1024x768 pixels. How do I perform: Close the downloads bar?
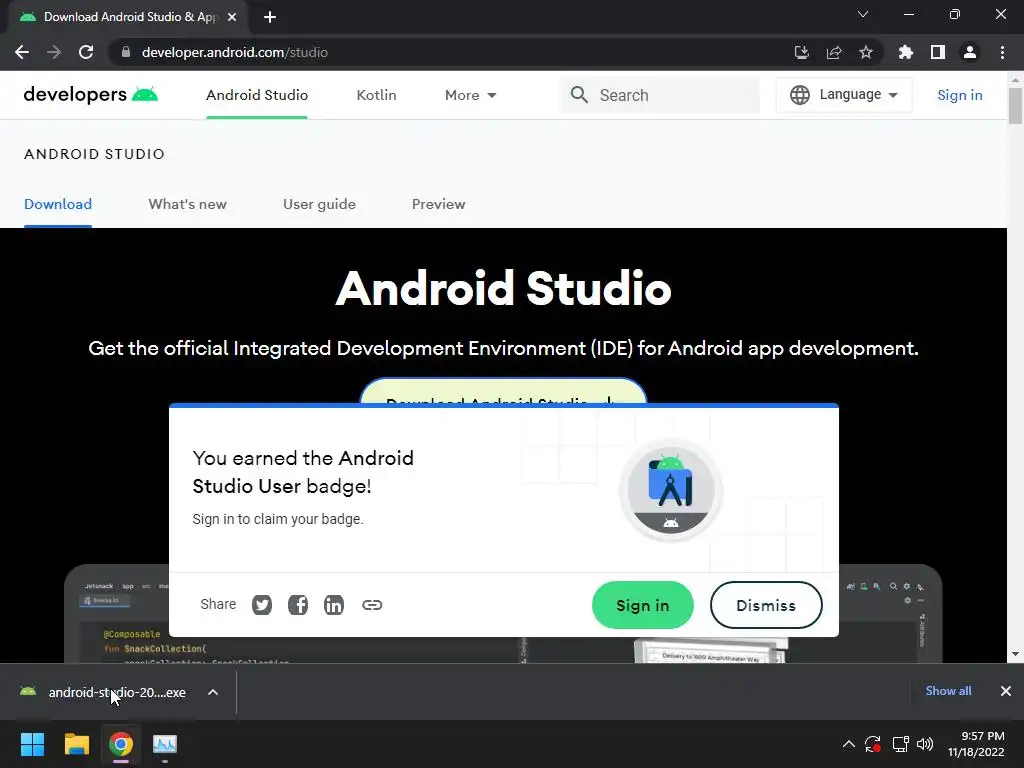point(1006,691)
